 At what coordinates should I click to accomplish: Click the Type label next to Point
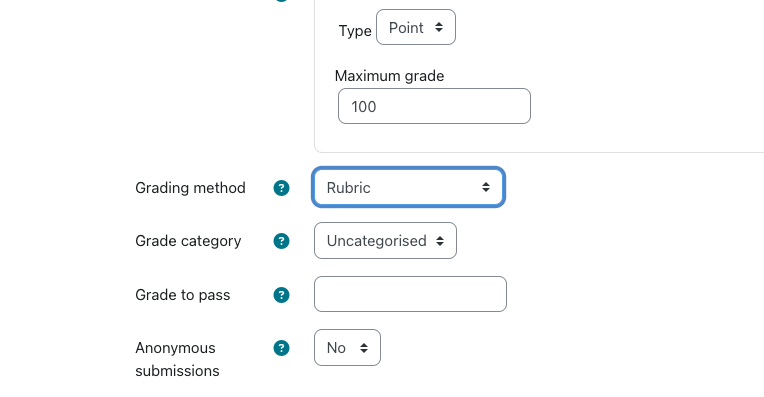355,31
